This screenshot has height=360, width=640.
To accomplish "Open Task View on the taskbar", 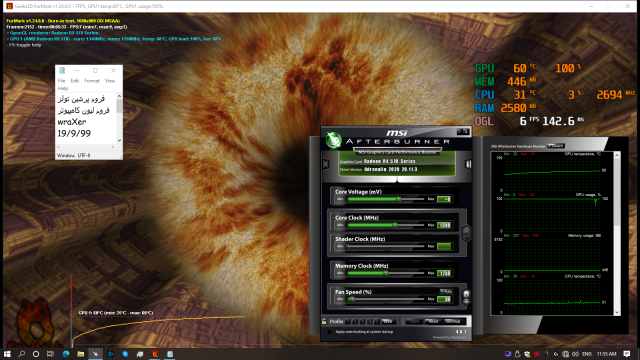I will click(50, 354).
